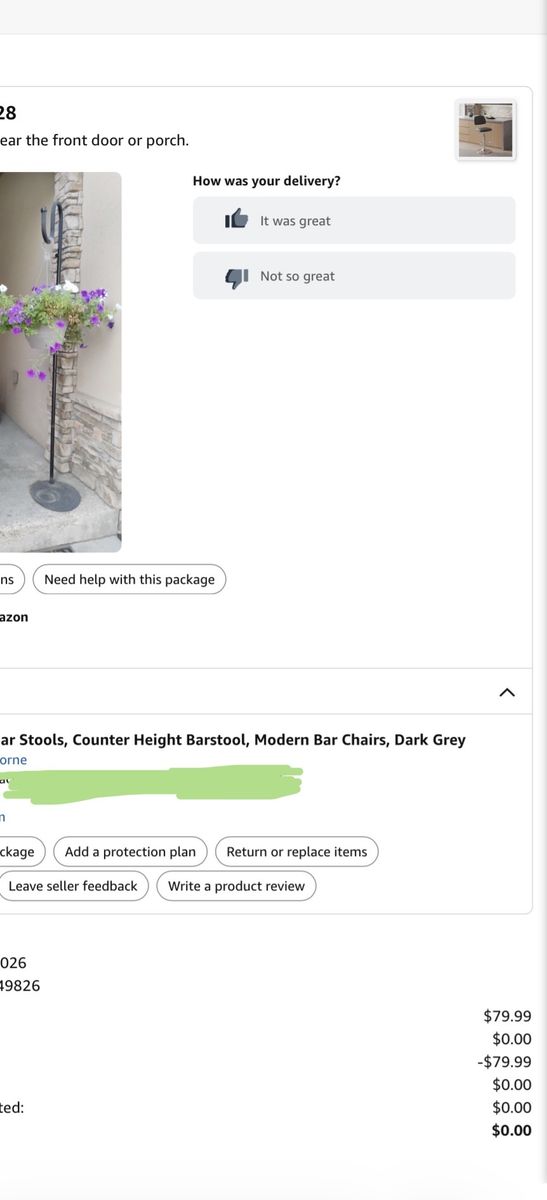This screenshot has height=1200, width=547.
Task: Click 'Add a protection plan'
Action: 131,852
